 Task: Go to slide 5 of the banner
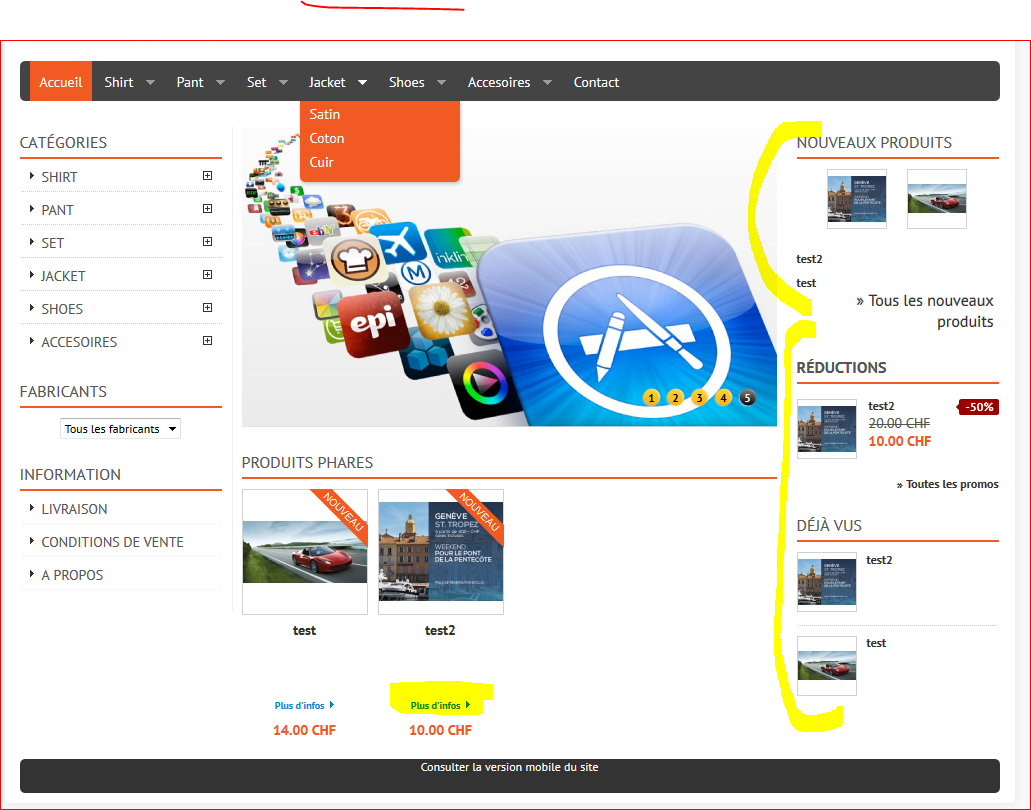tap(747, 398)
